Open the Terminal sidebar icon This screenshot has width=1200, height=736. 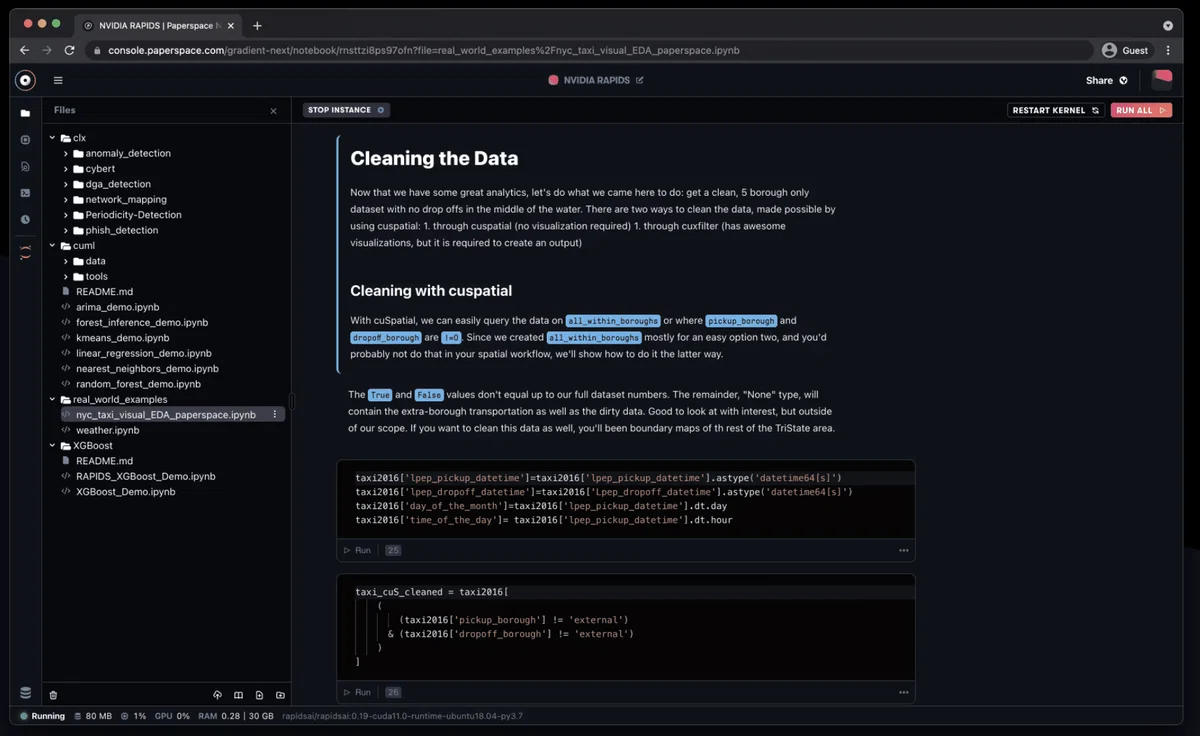point(25,193)
